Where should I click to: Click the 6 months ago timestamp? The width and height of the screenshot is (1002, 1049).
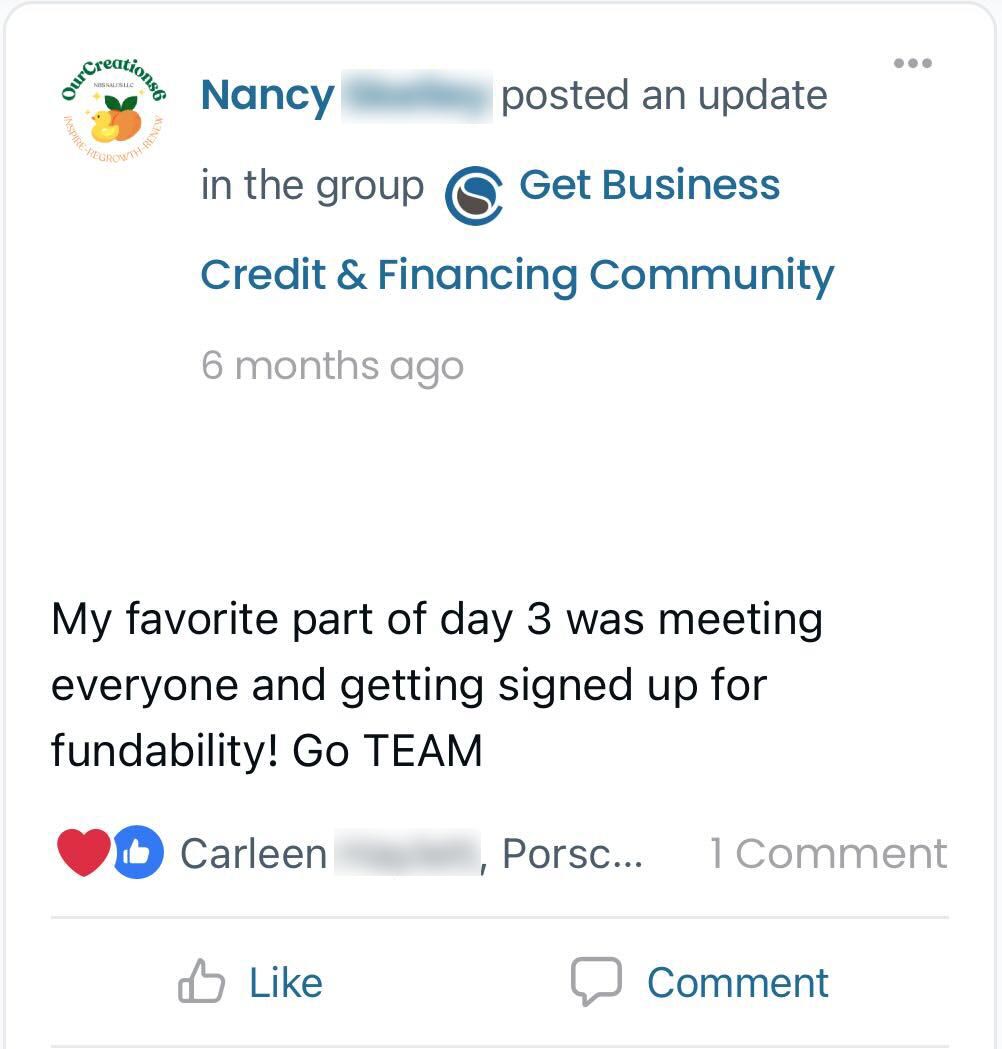[x=332, y=365]
